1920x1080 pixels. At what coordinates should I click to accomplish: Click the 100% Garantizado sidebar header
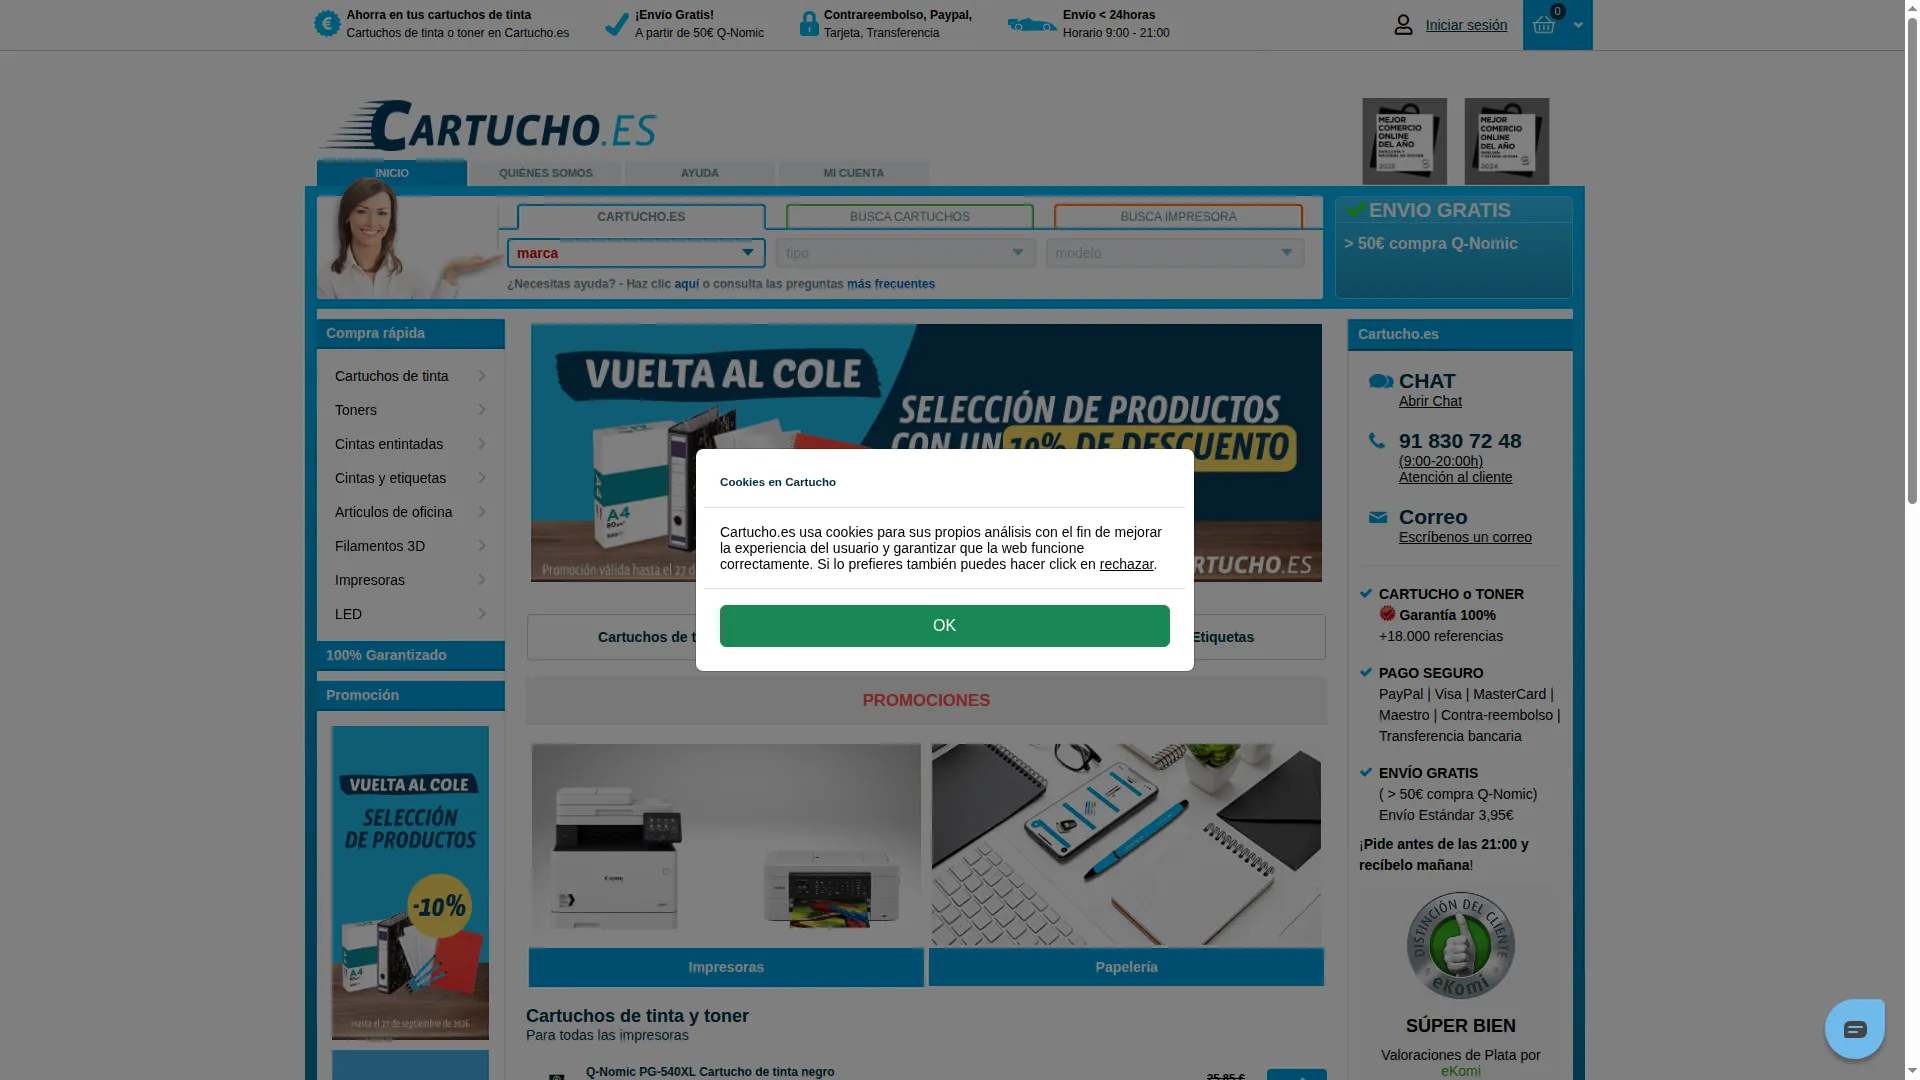pos(410,655)
